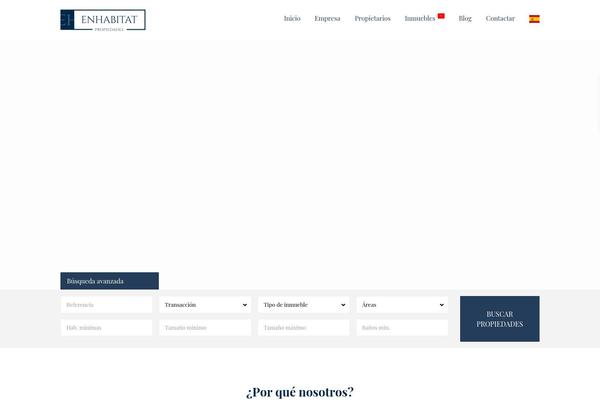Open the Contactar page

pyautogui.click(x=500, y=18)
